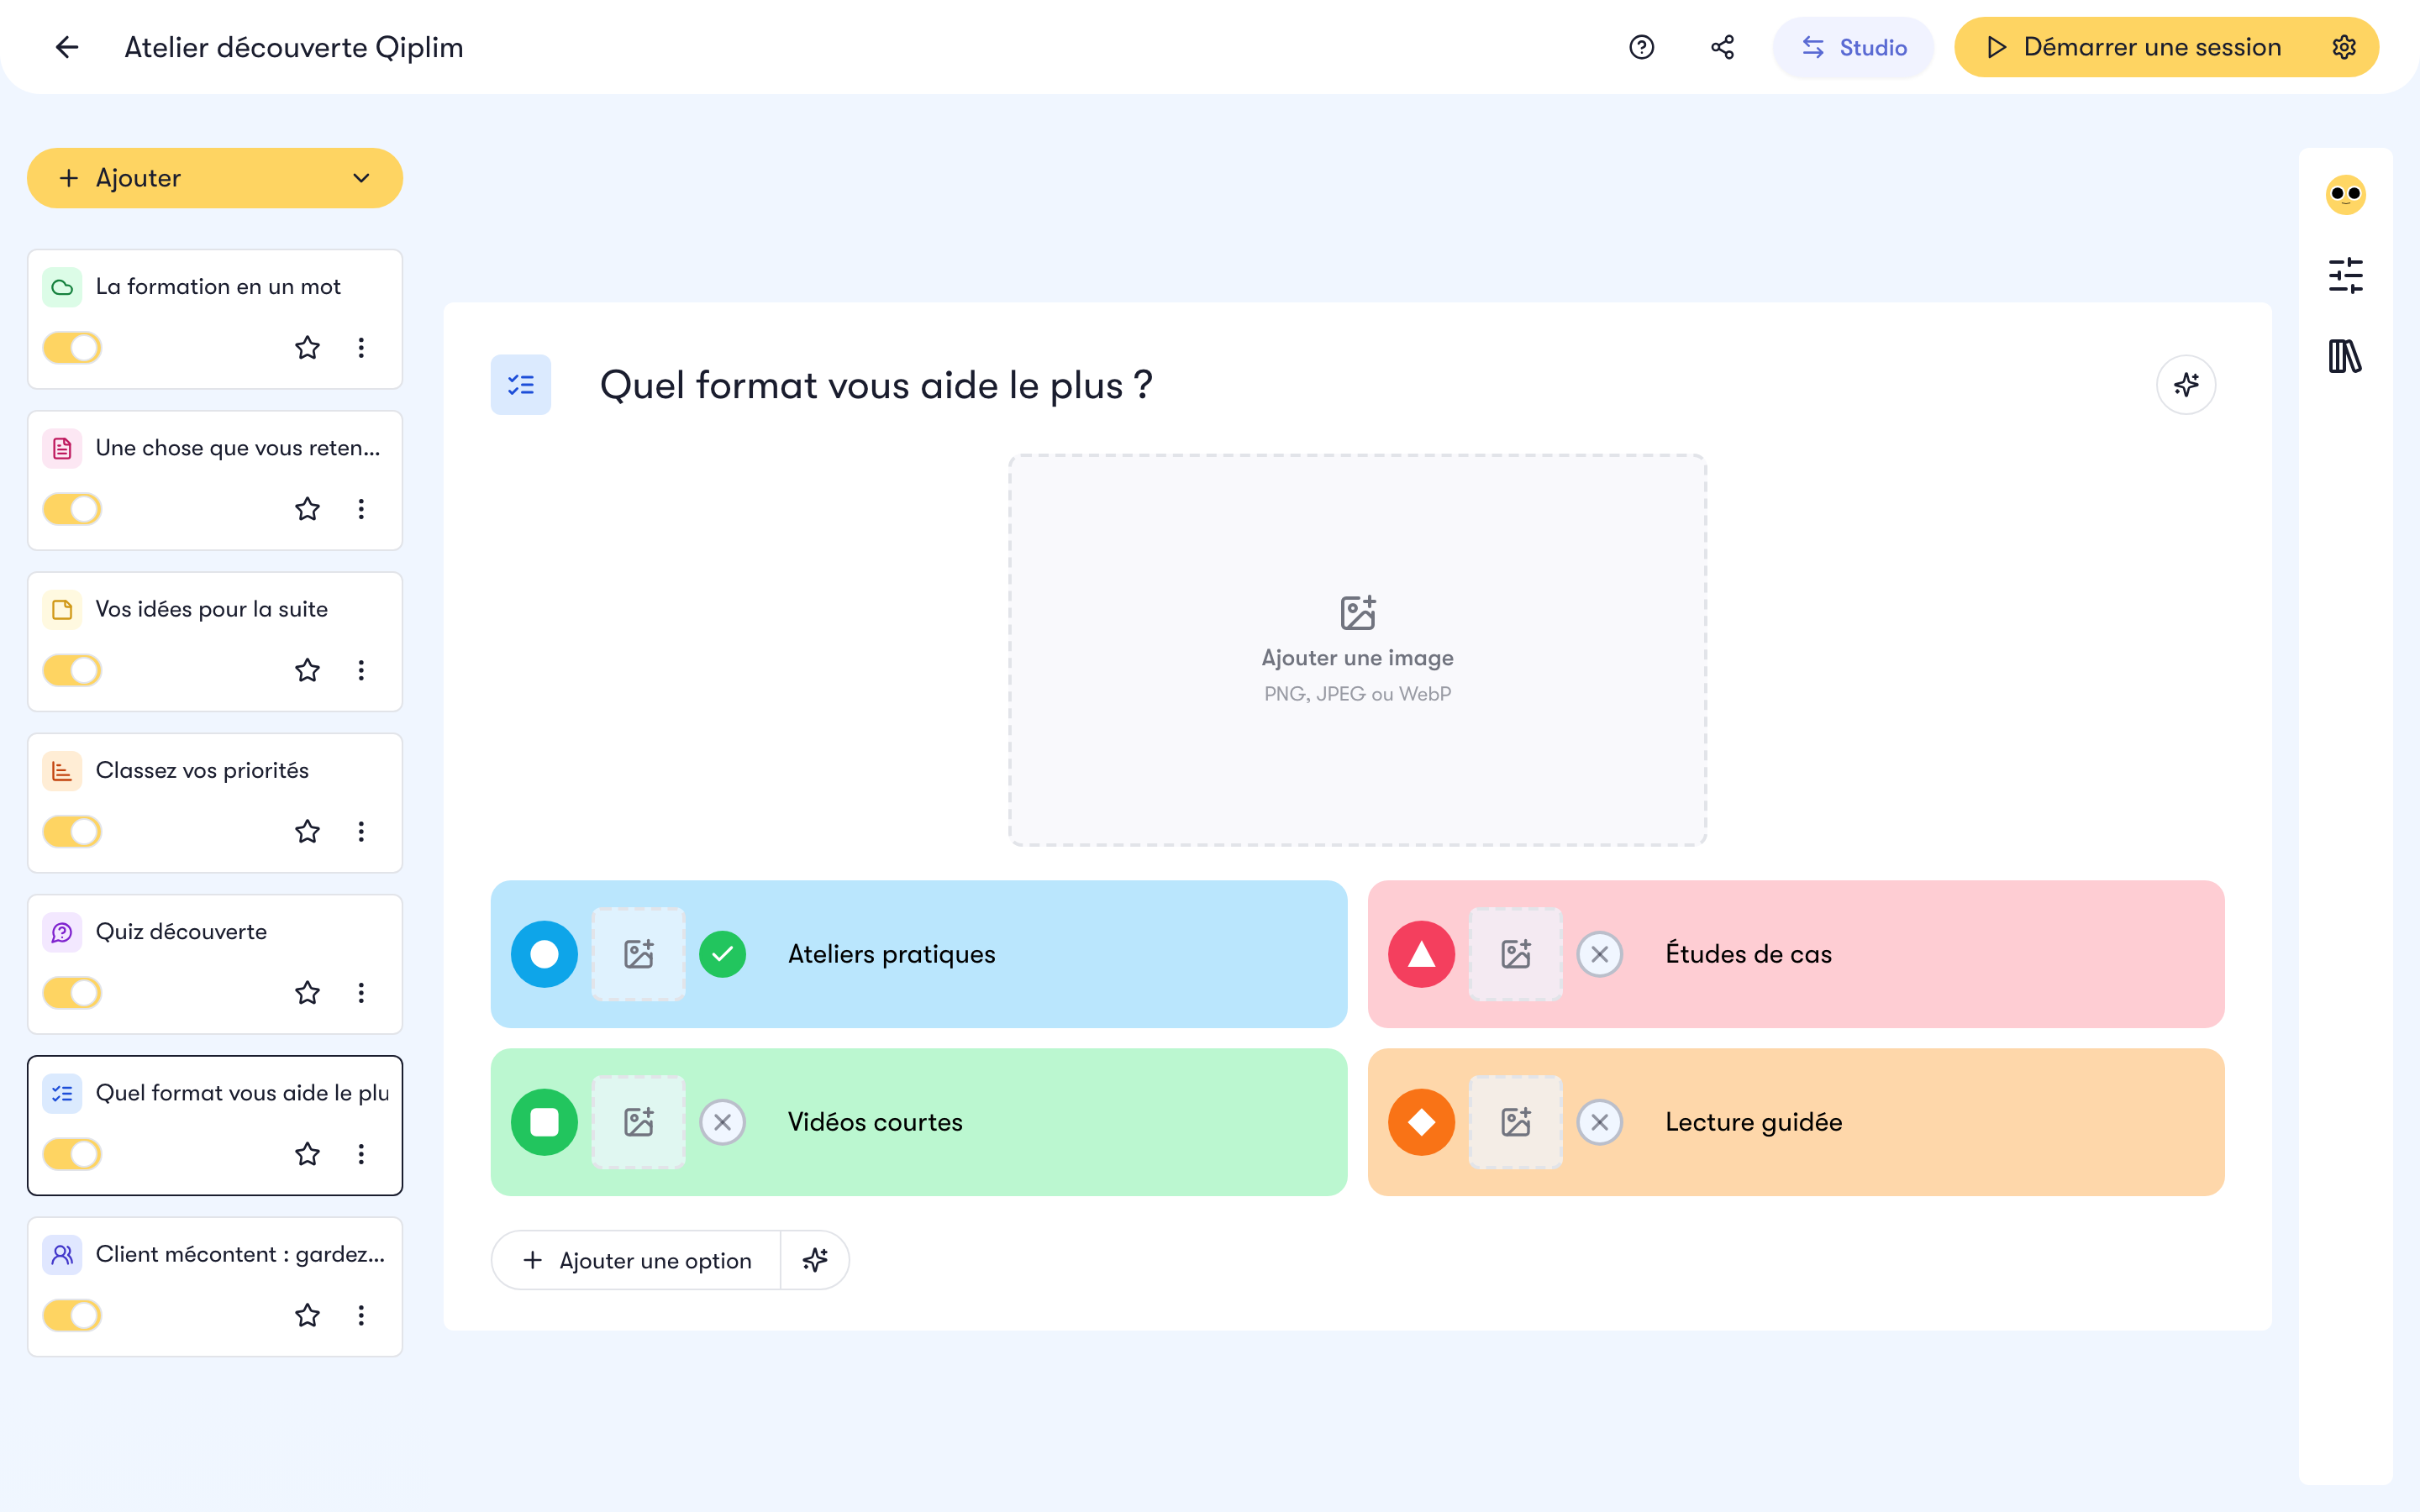Unmark 'Ateliers pratiques' as correct answer
The image size is (2420, 1512).
click(x=722, y=954)
